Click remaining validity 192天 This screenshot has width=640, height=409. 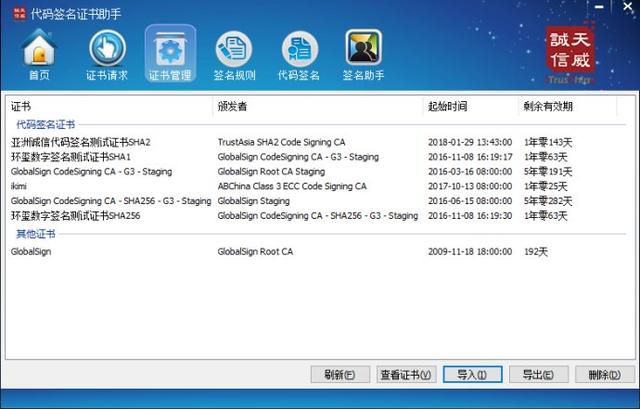[x=536, y=251]
